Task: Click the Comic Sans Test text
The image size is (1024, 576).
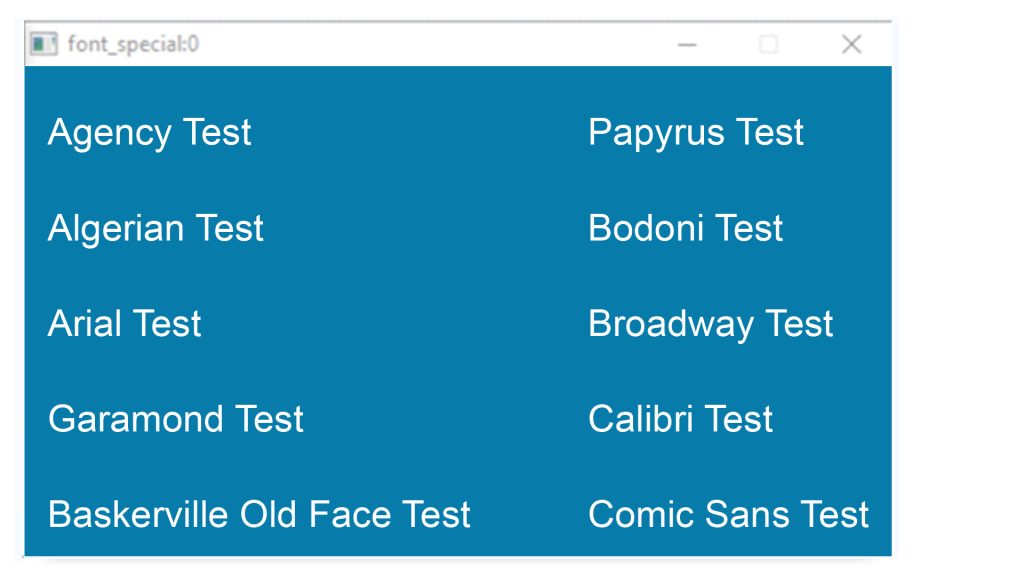Action: [x=728, y=513]
